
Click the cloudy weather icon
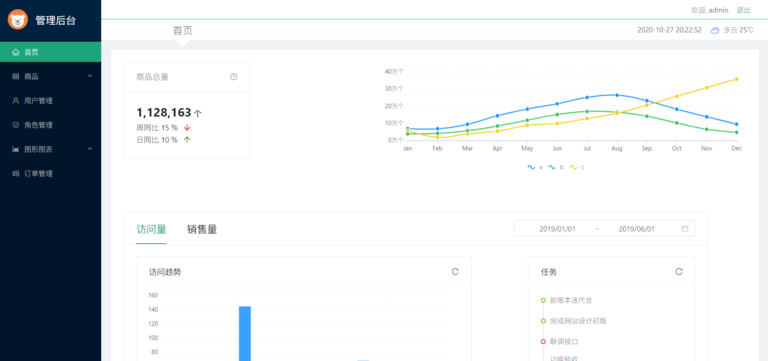(715, 30)
